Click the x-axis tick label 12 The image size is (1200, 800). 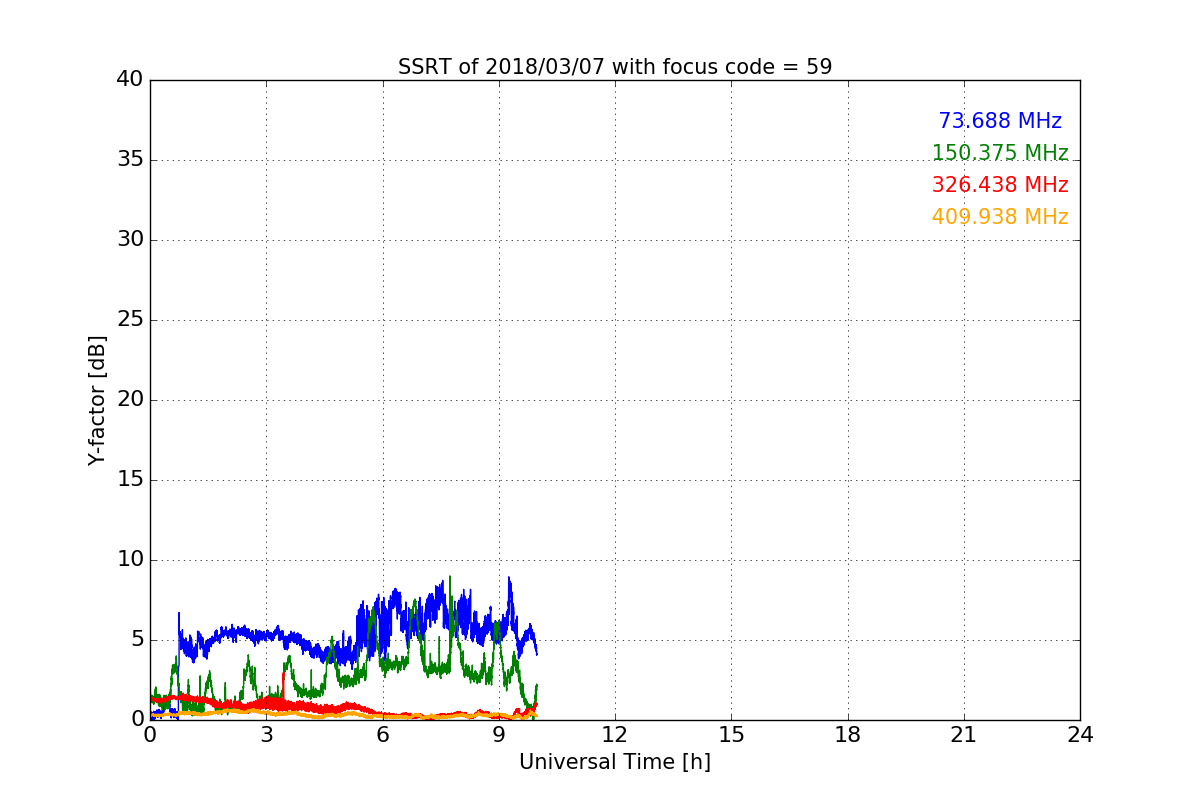pos(615,735)
